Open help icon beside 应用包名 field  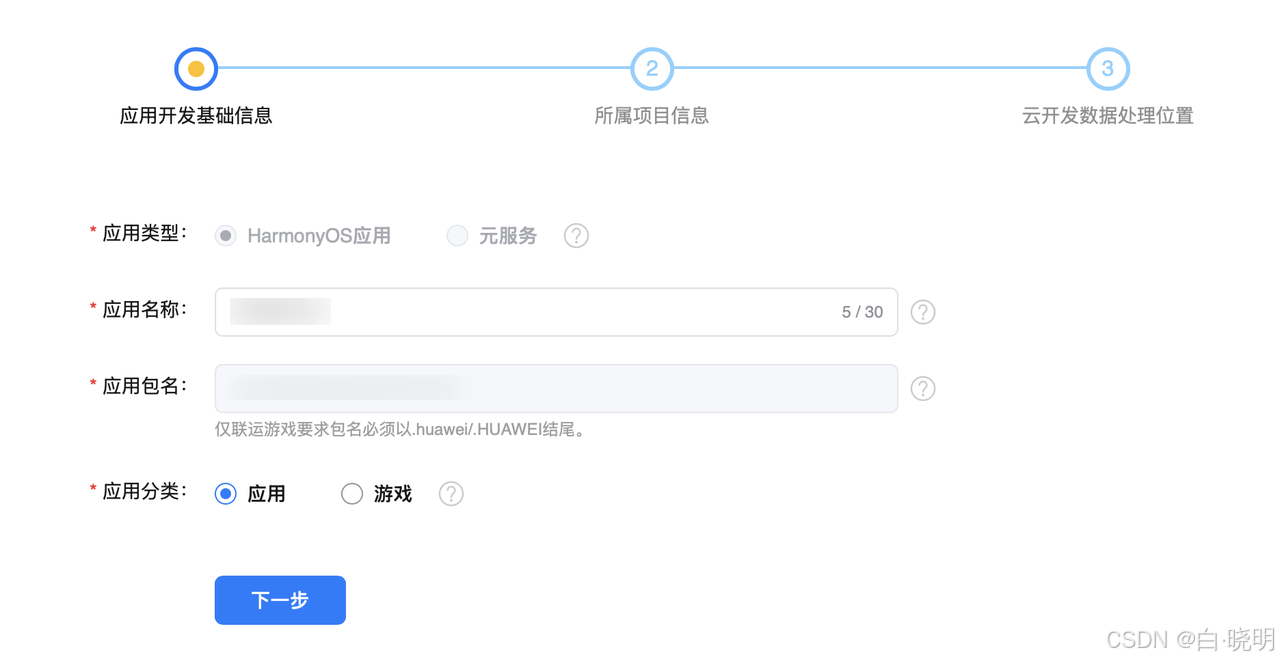923,388
